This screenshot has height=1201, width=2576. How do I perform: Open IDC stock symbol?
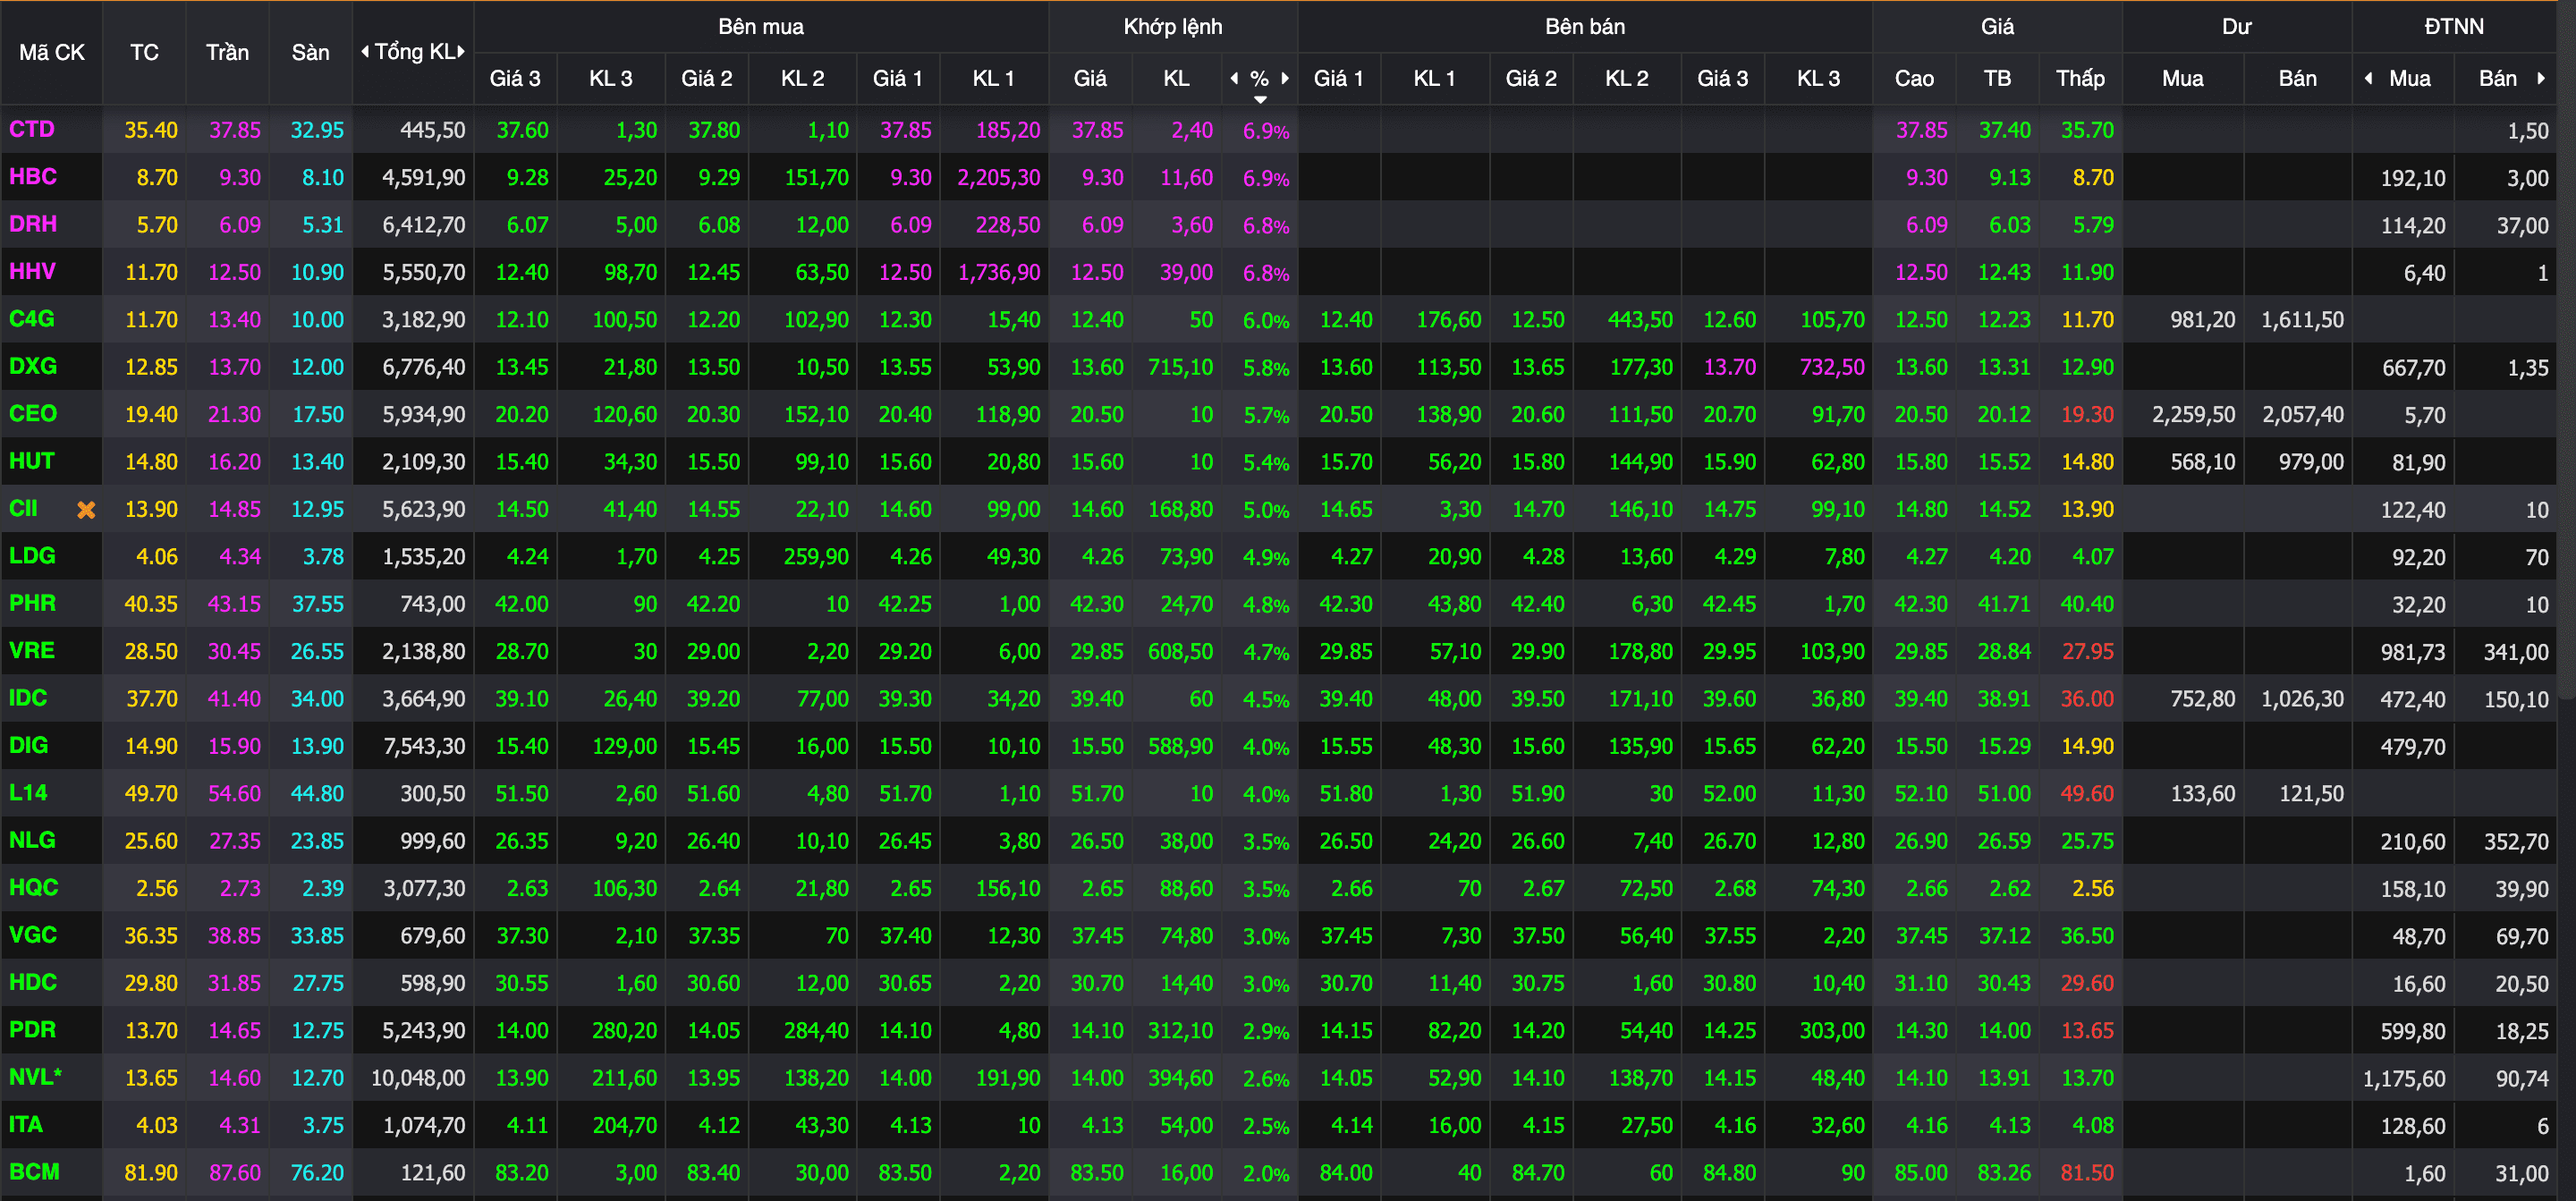point(28,698)
